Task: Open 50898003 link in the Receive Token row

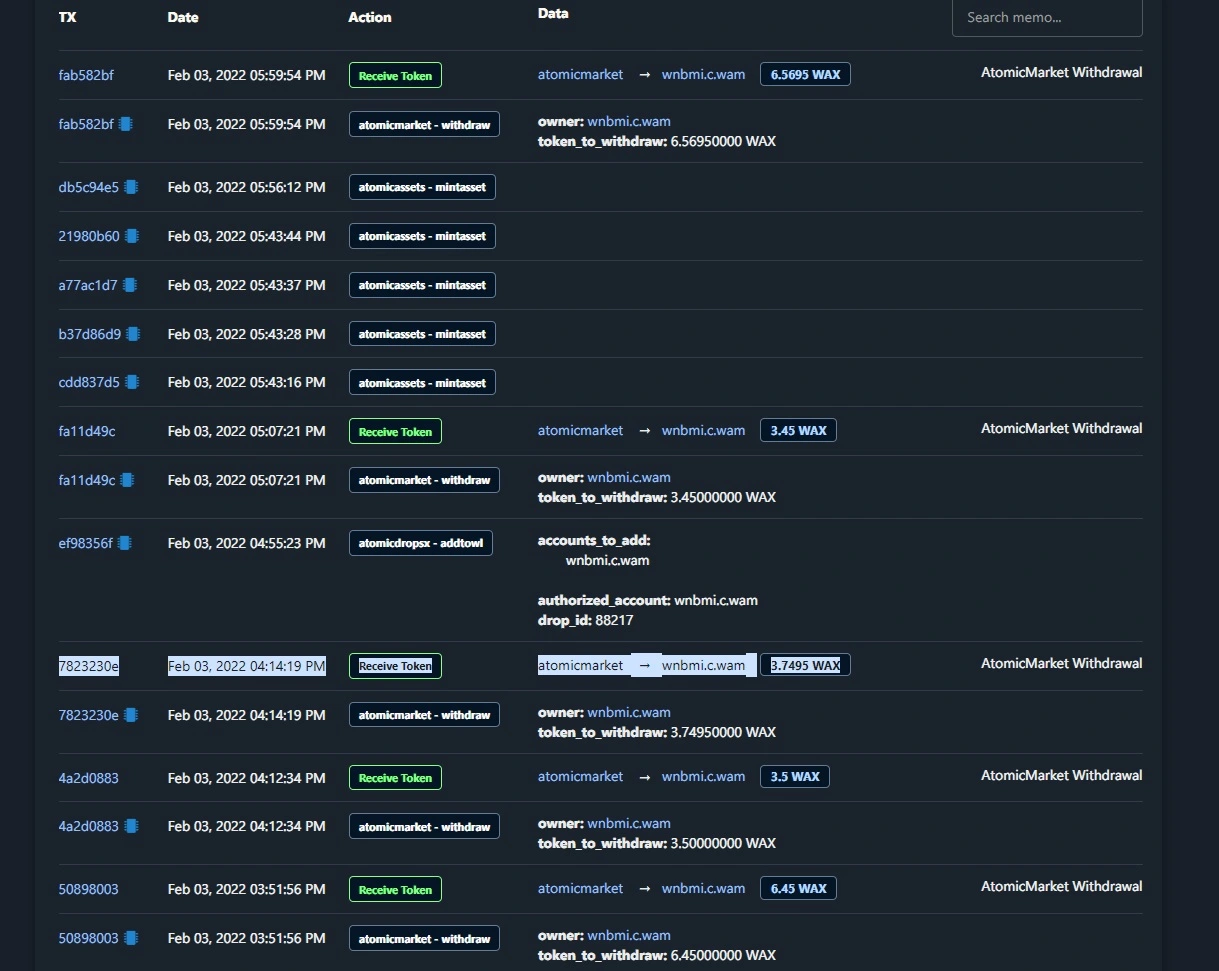Action: coord(88,889)
